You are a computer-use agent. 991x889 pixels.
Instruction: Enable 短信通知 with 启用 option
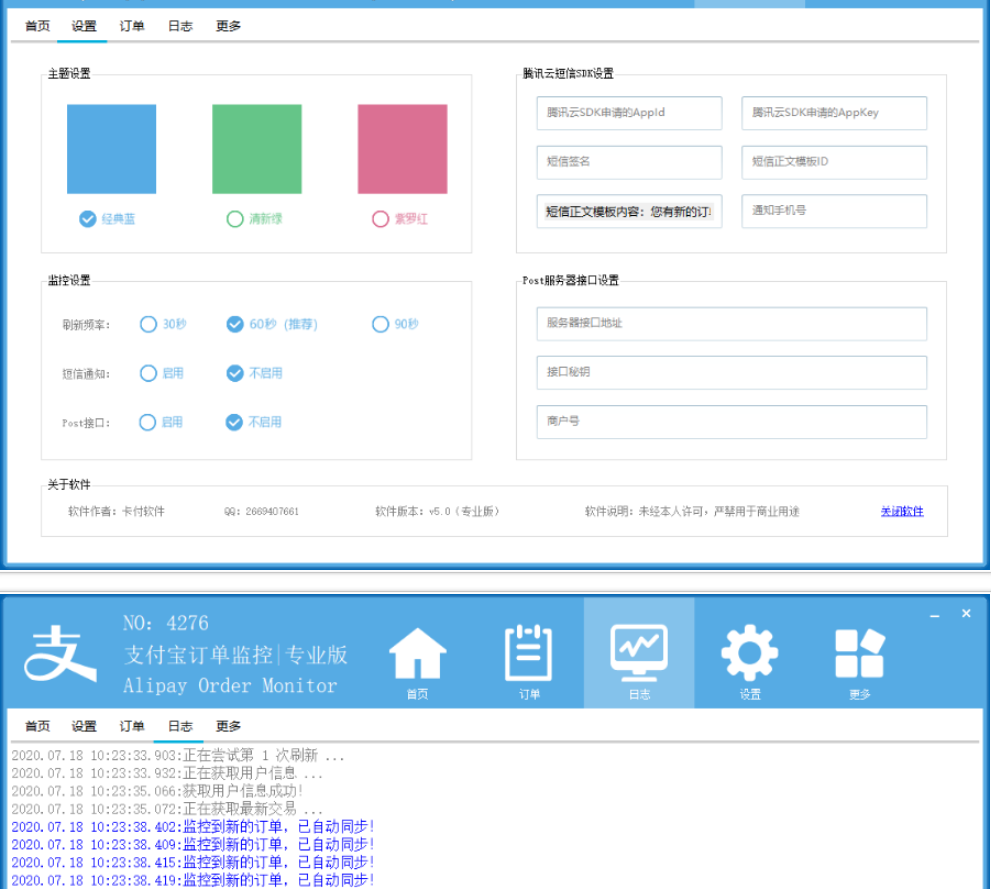tap(162, 373)
